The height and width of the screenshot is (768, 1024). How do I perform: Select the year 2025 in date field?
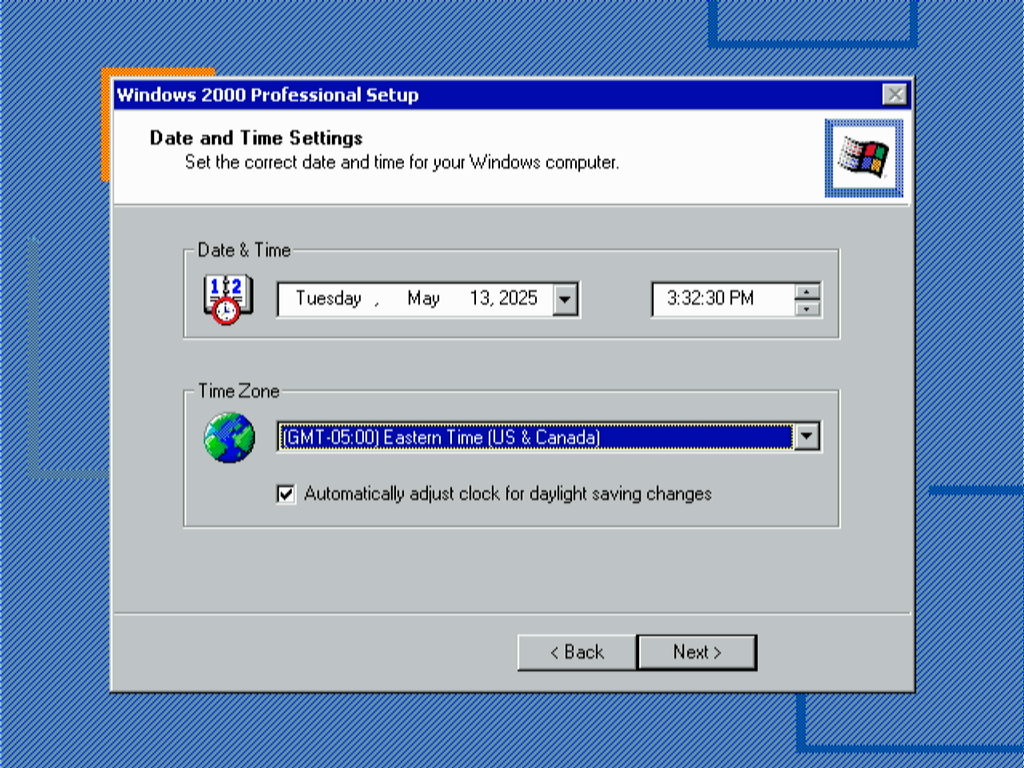coord(519,298)
